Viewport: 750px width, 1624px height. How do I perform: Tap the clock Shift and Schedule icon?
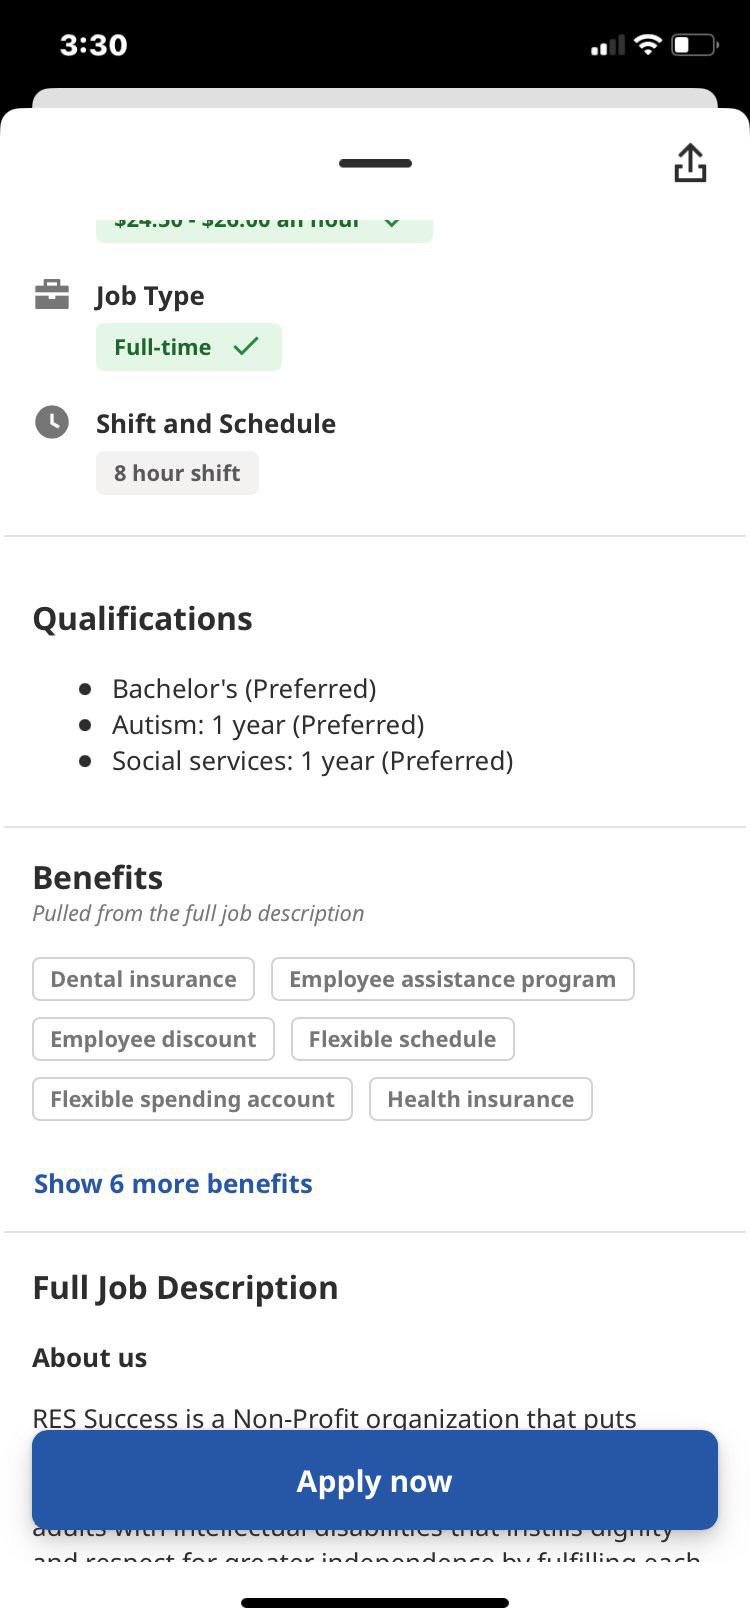tap(52, 422)
